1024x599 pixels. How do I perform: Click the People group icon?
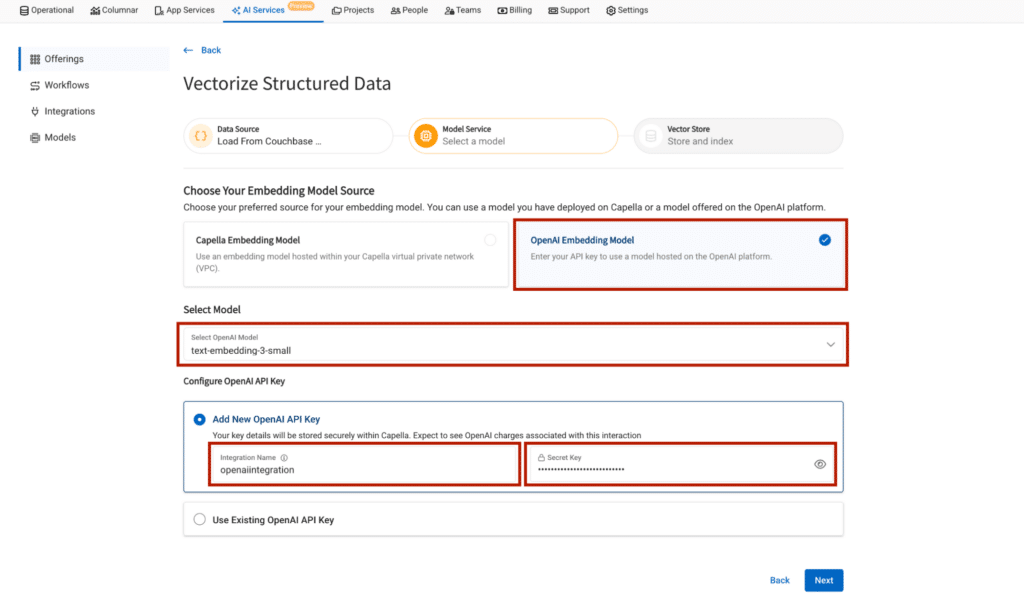[x=396, y=10]
